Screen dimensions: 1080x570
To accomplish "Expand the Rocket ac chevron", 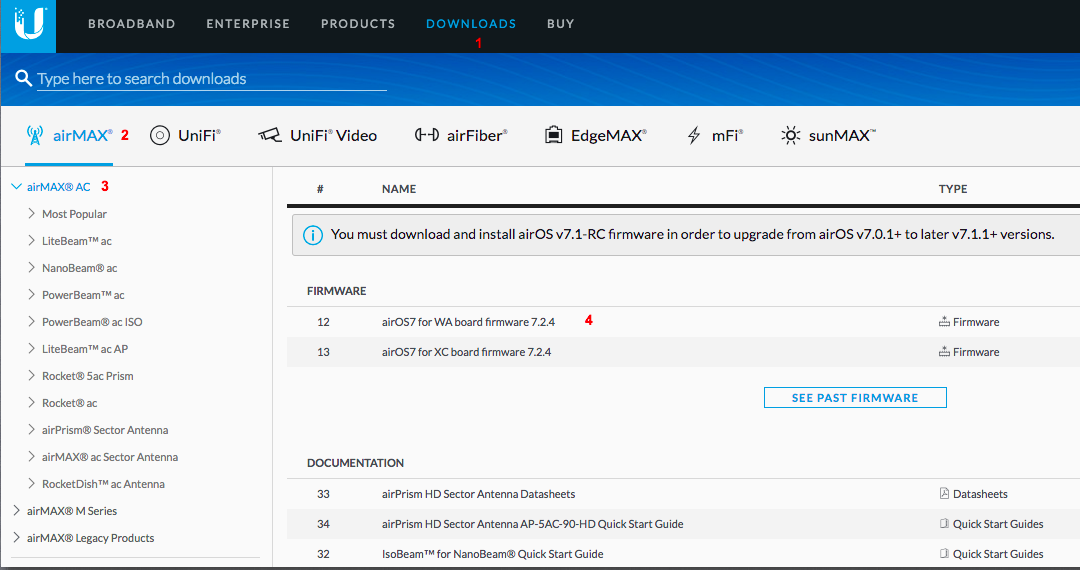I will point(32,402).
